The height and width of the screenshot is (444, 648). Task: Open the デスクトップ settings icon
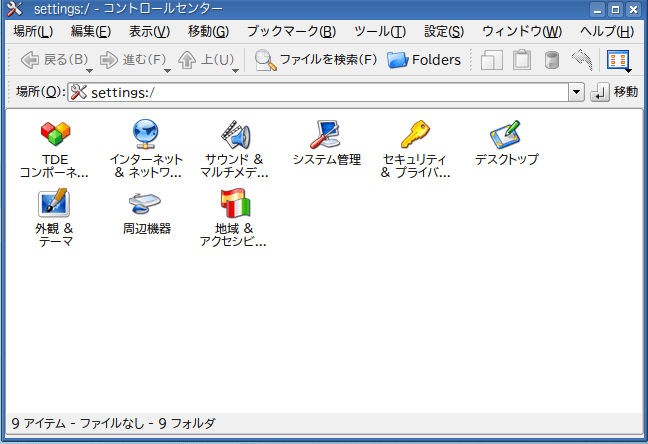[505, 134]
